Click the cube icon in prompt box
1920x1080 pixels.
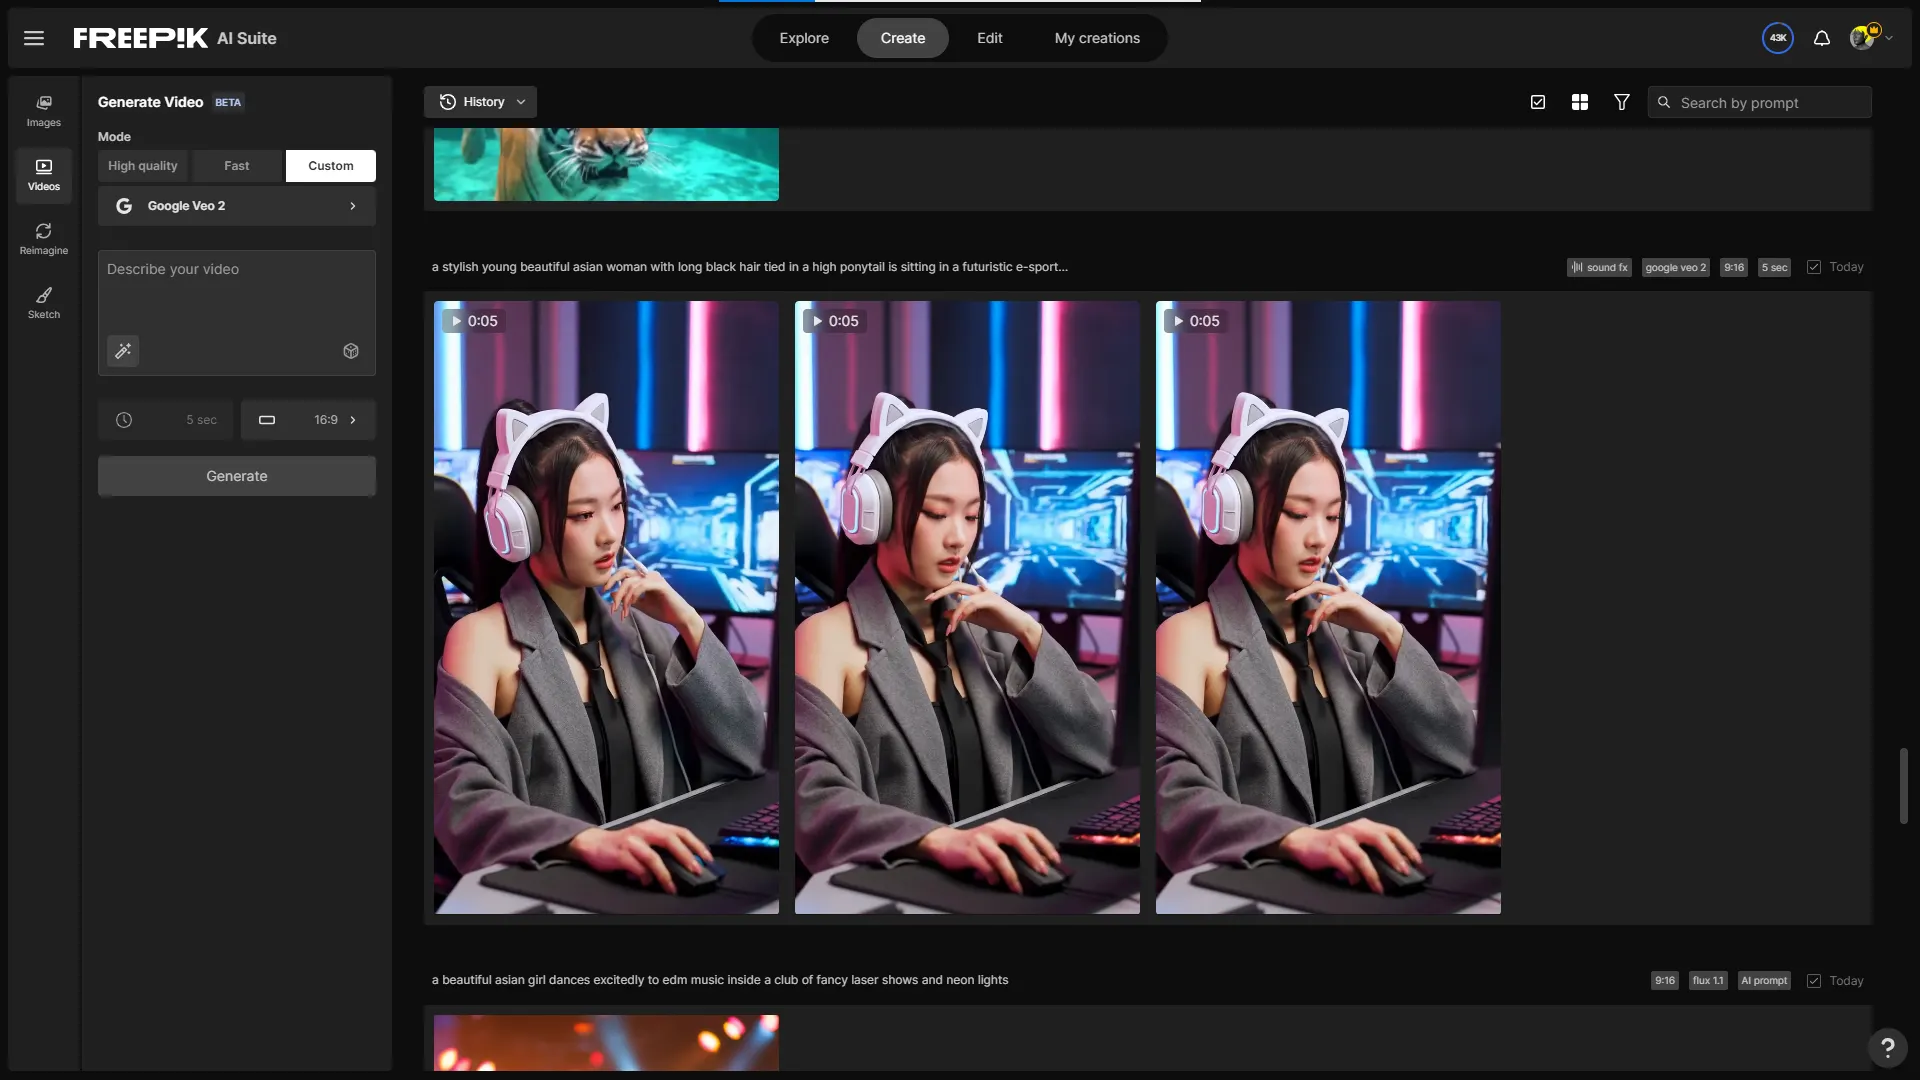coord(351,351)
